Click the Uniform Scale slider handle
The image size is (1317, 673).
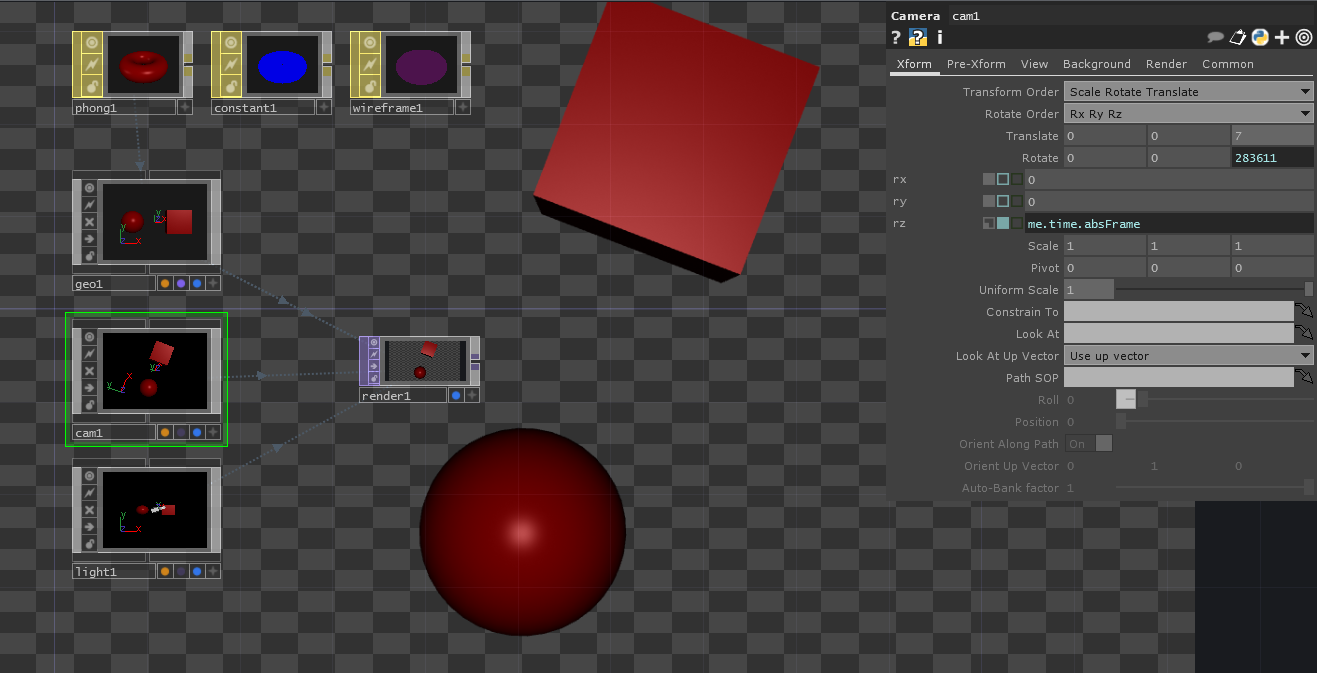[x=1309, y=290]
